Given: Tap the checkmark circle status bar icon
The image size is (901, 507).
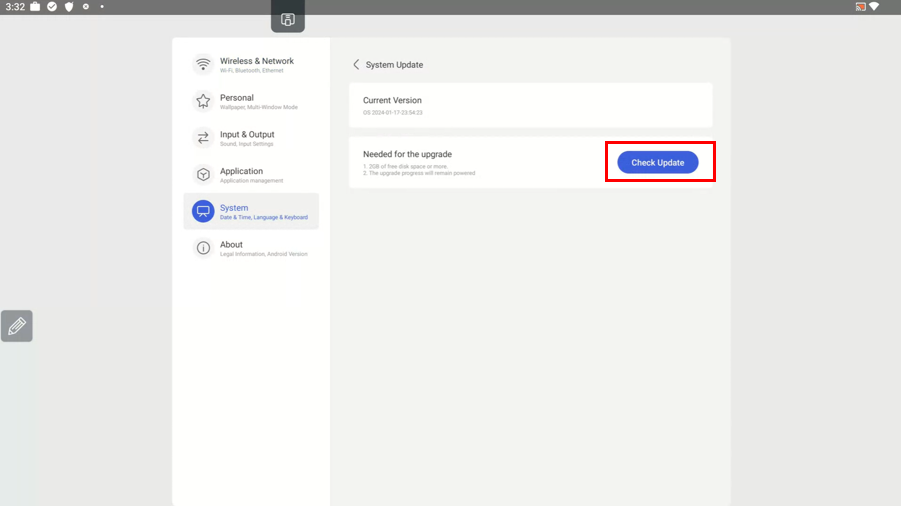Looking at the screenshot, I should coord(52,7).
